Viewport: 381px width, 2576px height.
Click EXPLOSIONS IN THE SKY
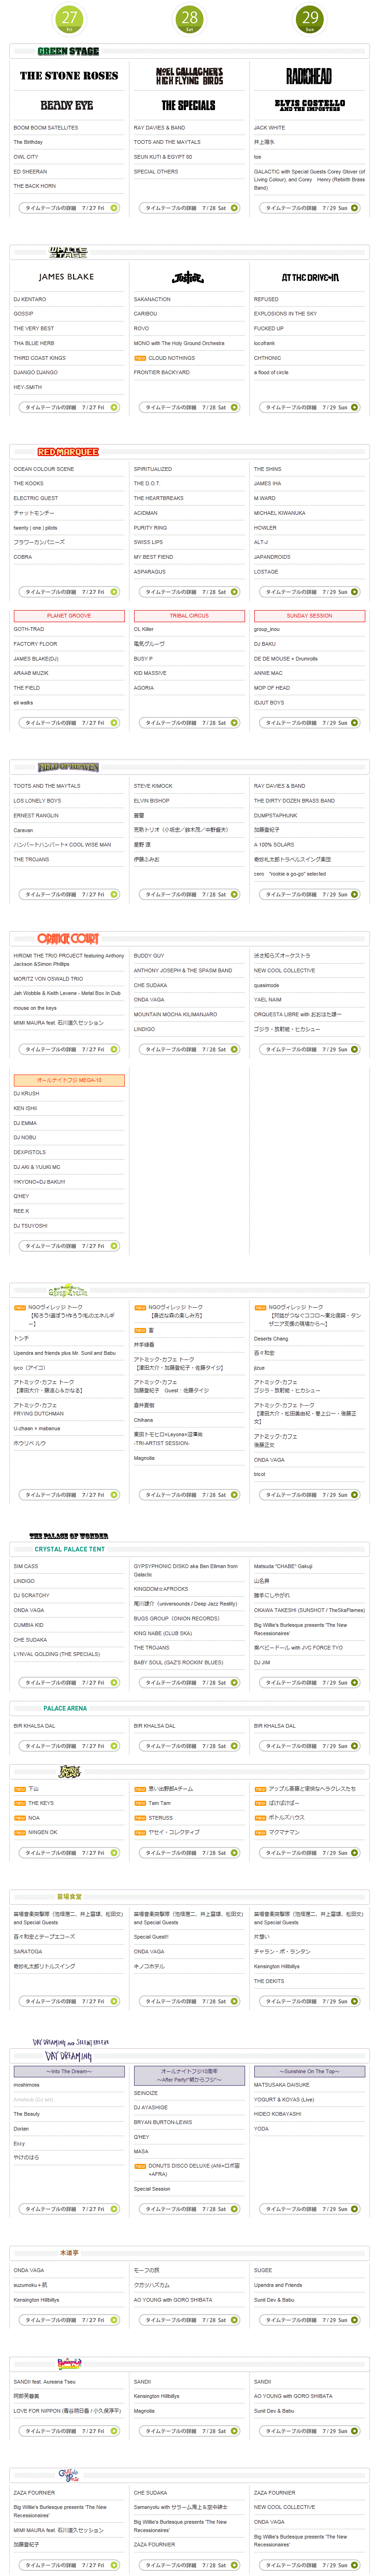click(x=285, y=314)
